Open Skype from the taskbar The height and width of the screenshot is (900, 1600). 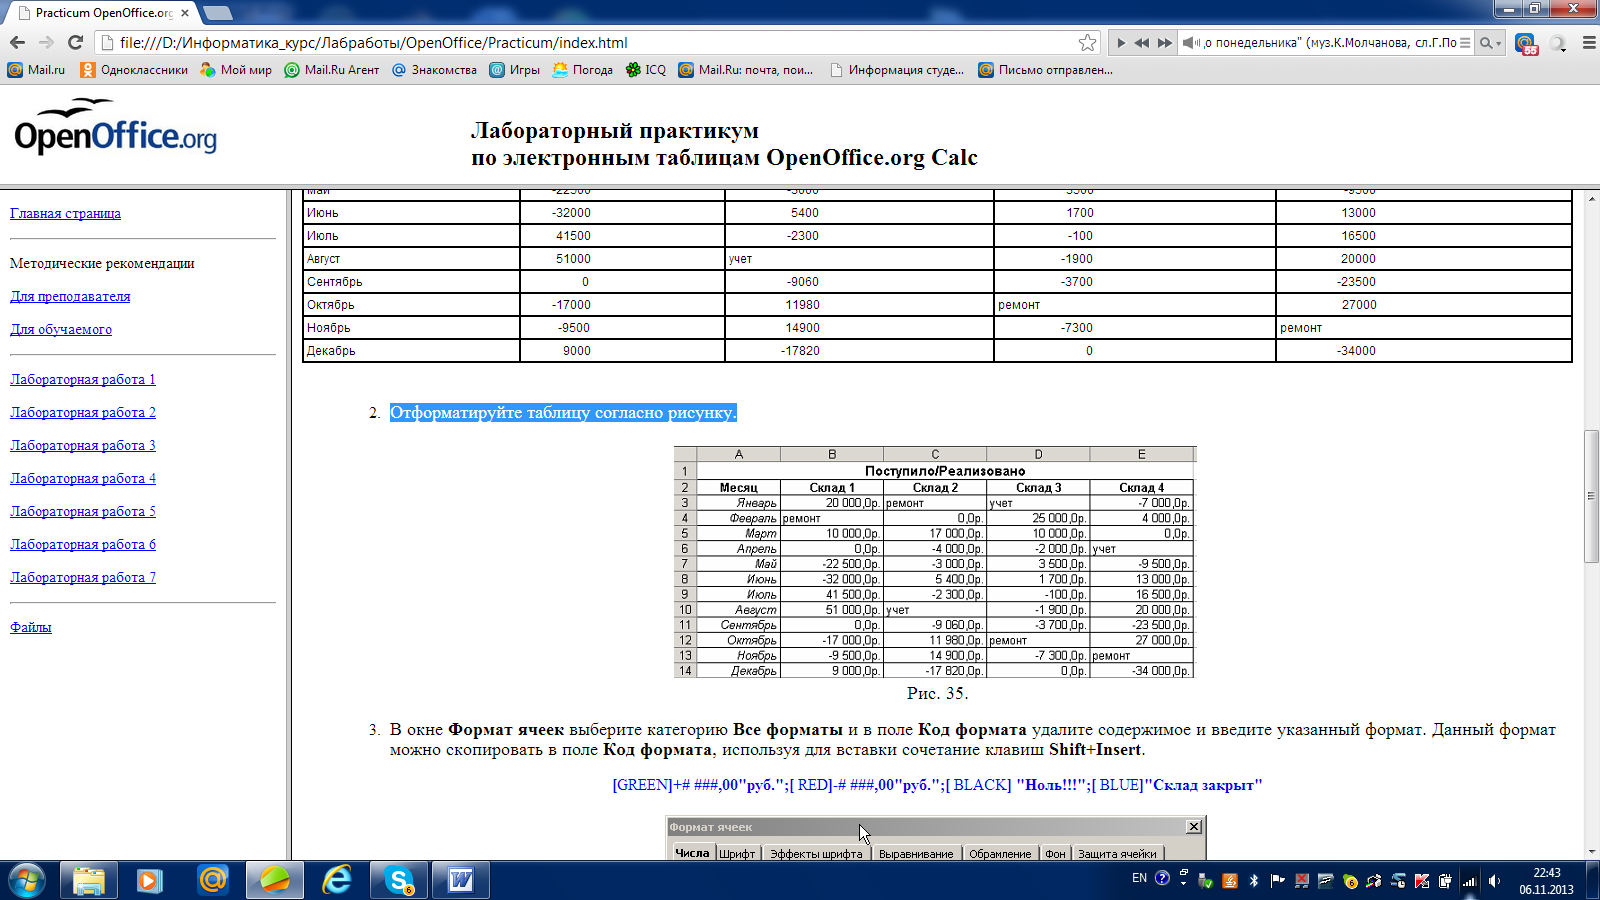click(399, 880)
